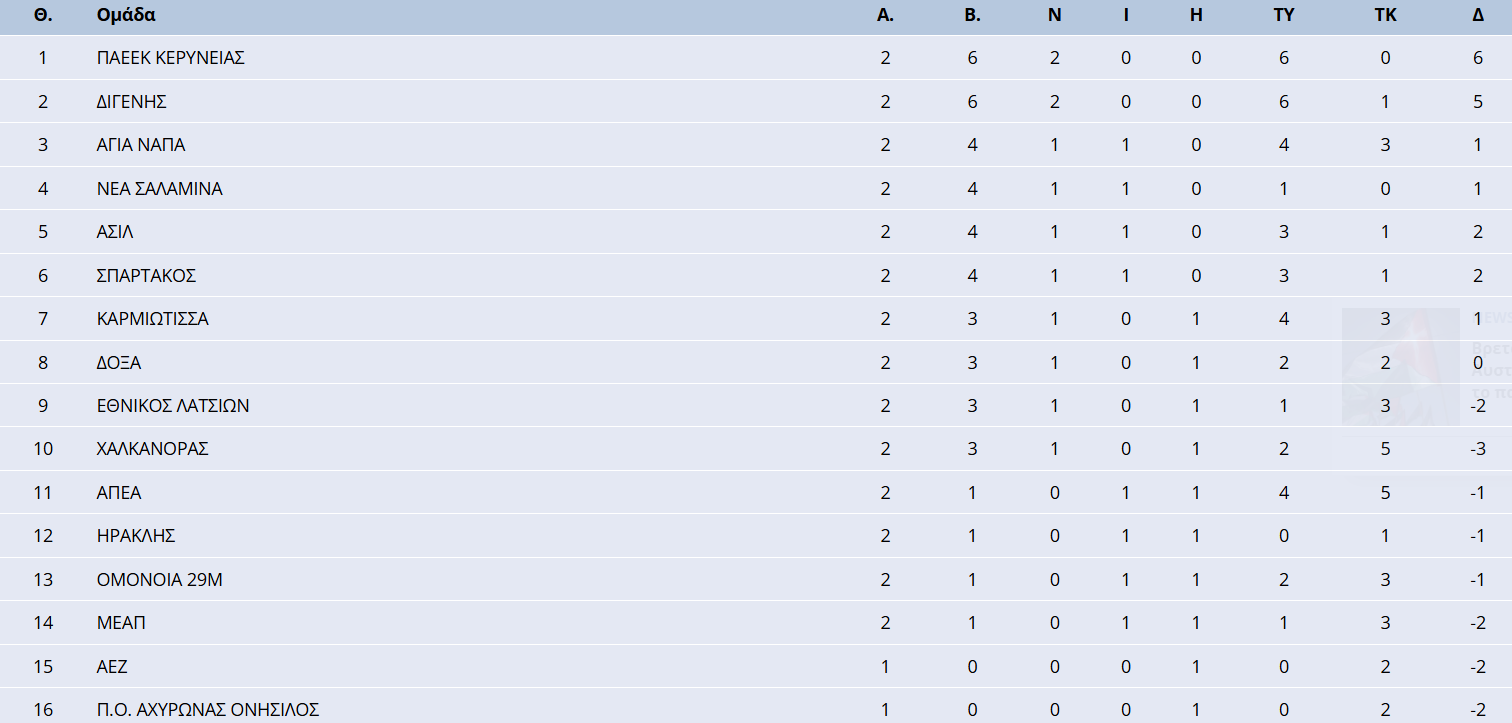
Task: Select the ΑΣΙΛ team name
Action: click(x=114, y=232)
